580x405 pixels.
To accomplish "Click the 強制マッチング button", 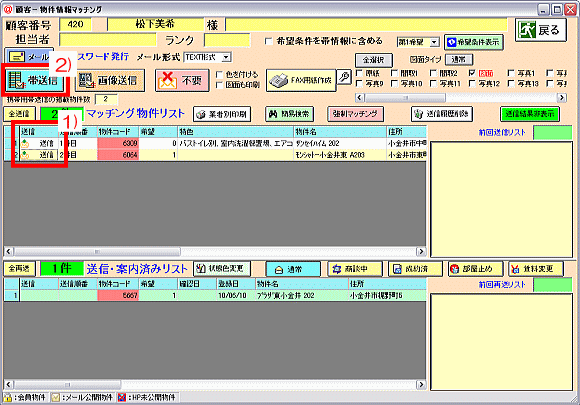I will click(355, 114).
